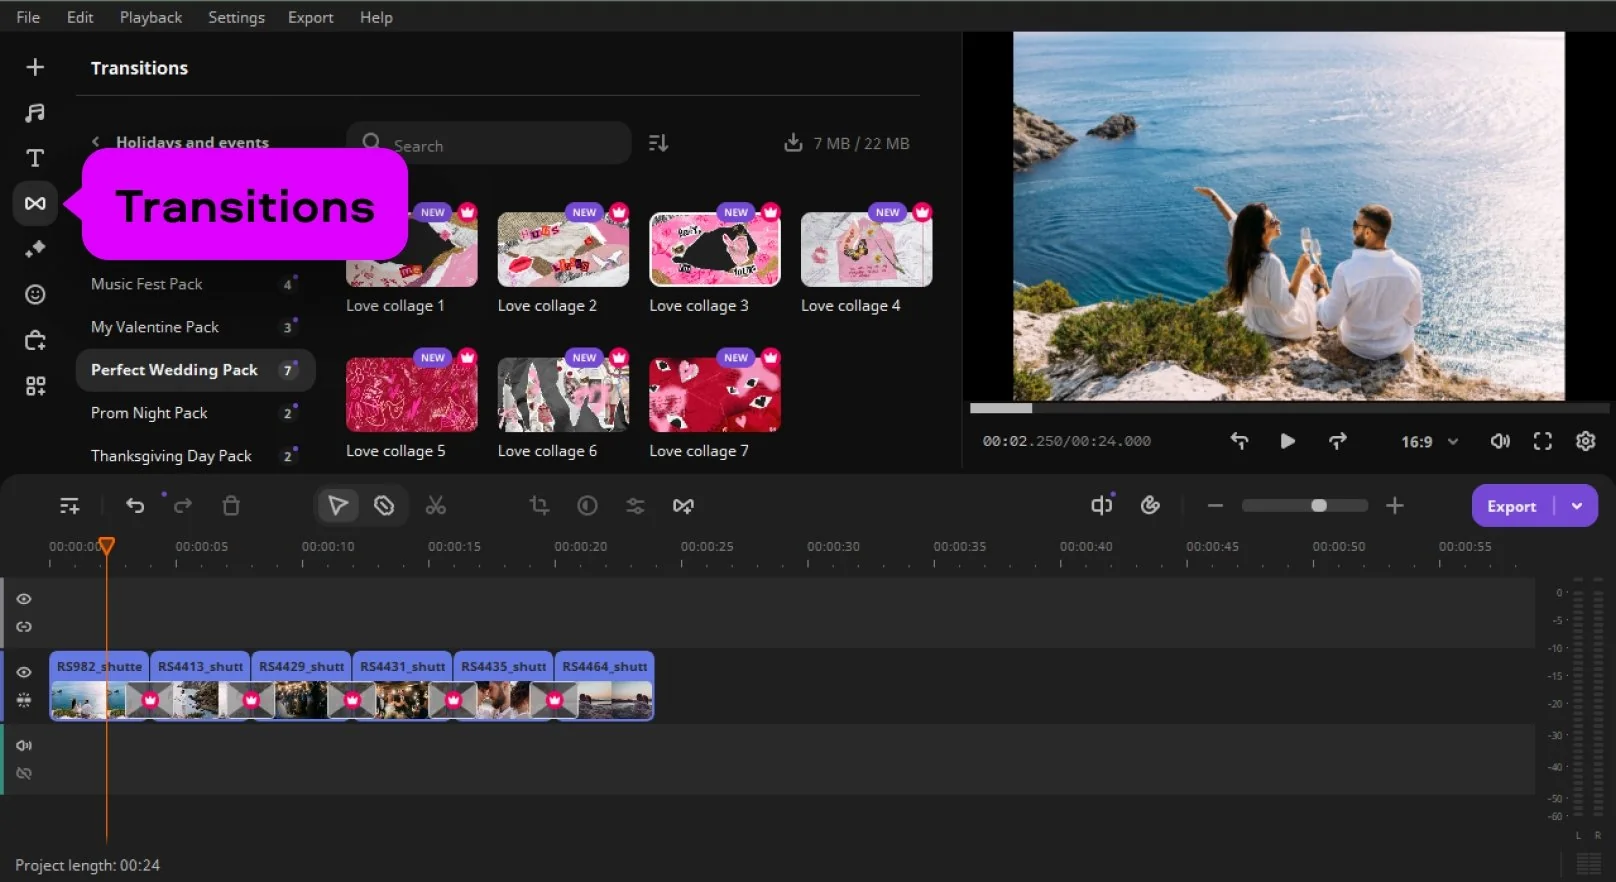Open the 16:9 aspect ratio dropdown

tap(1429, 441)
